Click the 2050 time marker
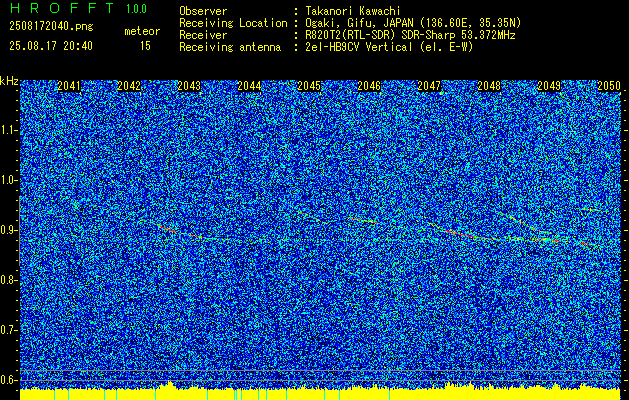 pos(609,86)
